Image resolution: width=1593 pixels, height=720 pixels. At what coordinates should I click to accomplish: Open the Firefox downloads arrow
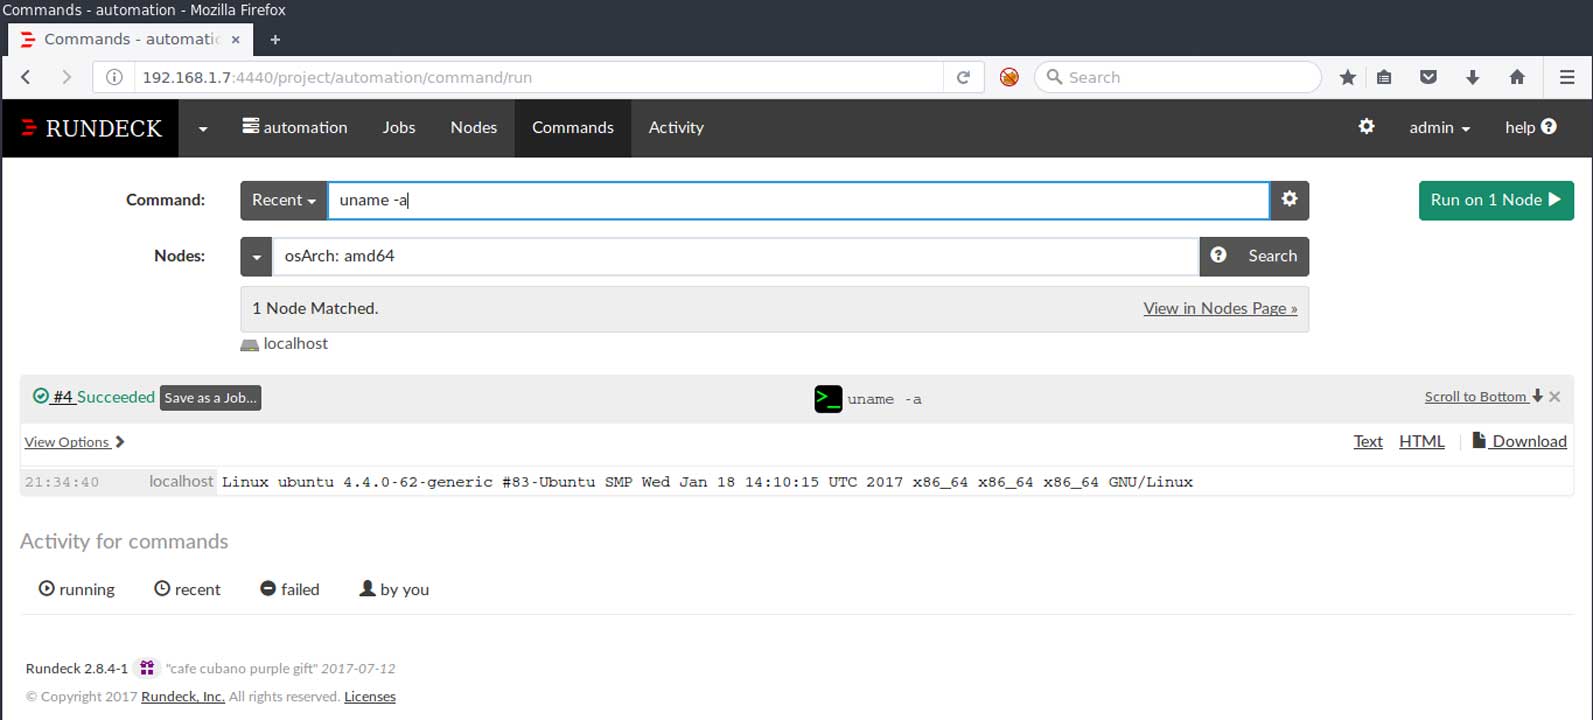[1472, 77]
